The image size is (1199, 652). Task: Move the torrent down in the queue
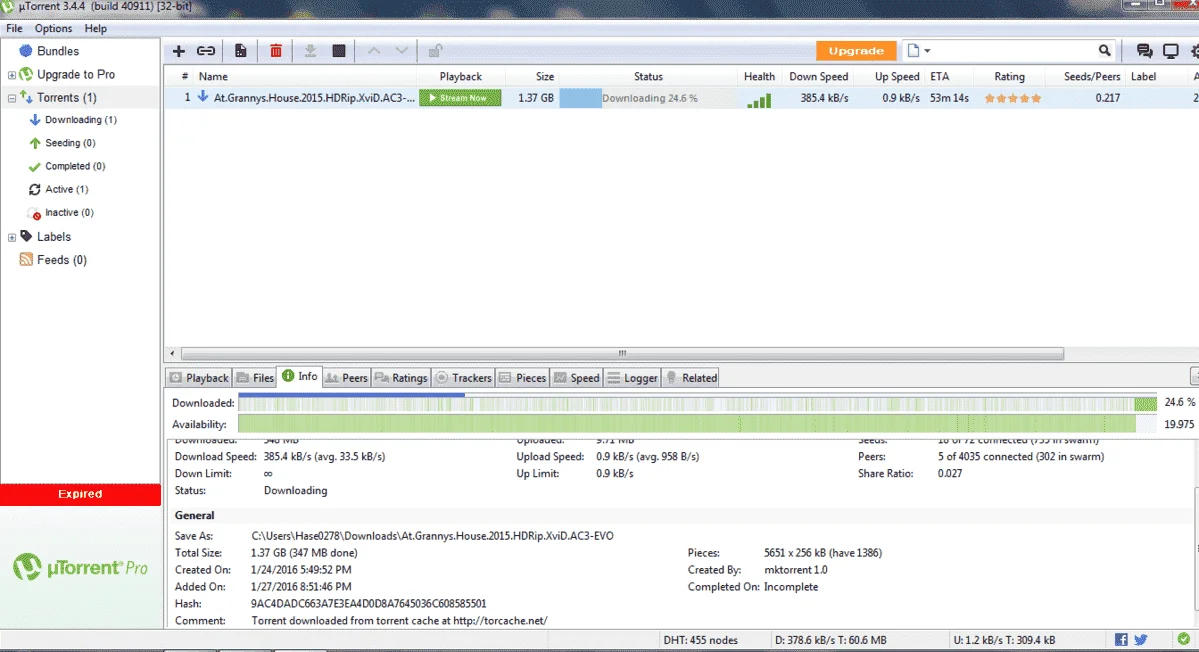[x=401, y=51]
